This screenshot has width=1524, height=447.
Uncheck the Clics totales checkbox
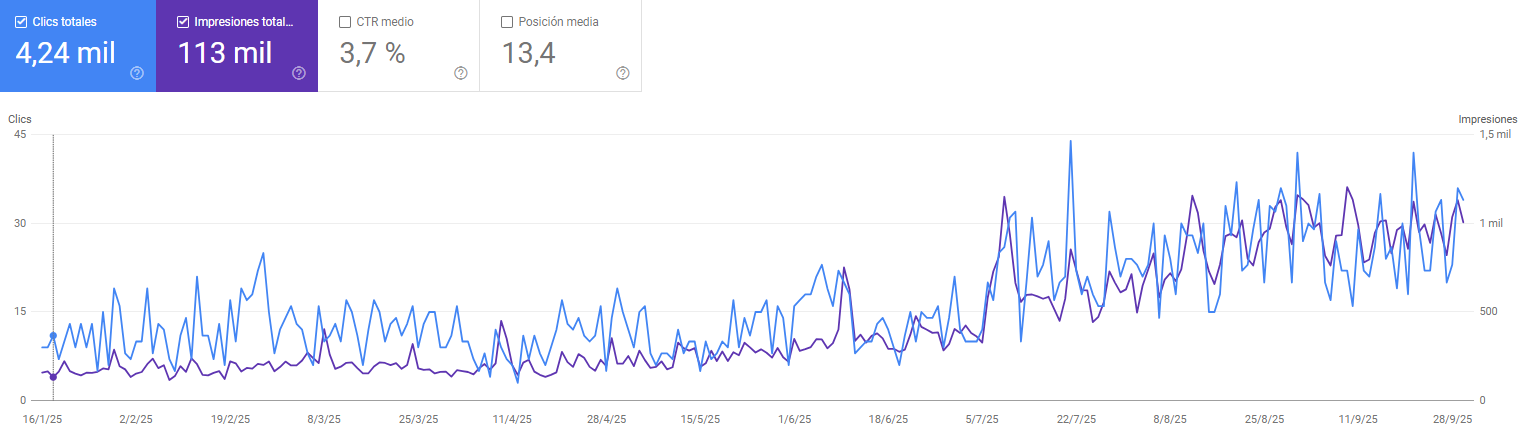pyautogui.click(x=21, y=21)
